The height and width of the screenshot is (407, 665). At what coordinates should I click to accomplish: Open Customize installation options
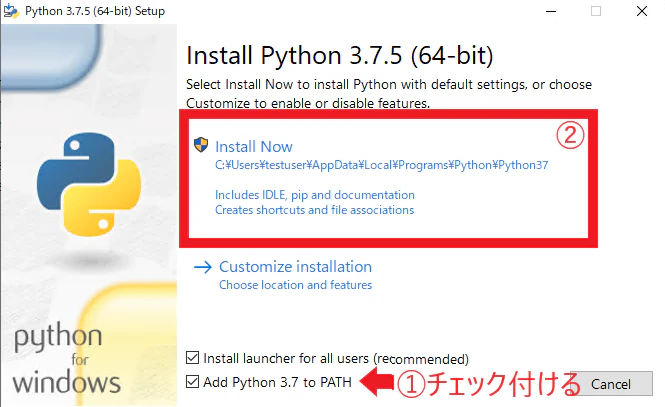(x=295, y=267)
